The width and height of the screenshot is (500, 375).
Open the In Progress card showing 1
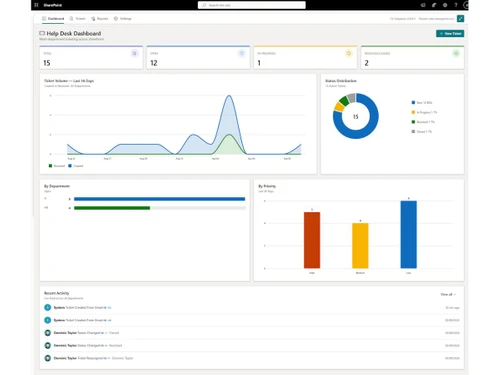tap(305, 58)
